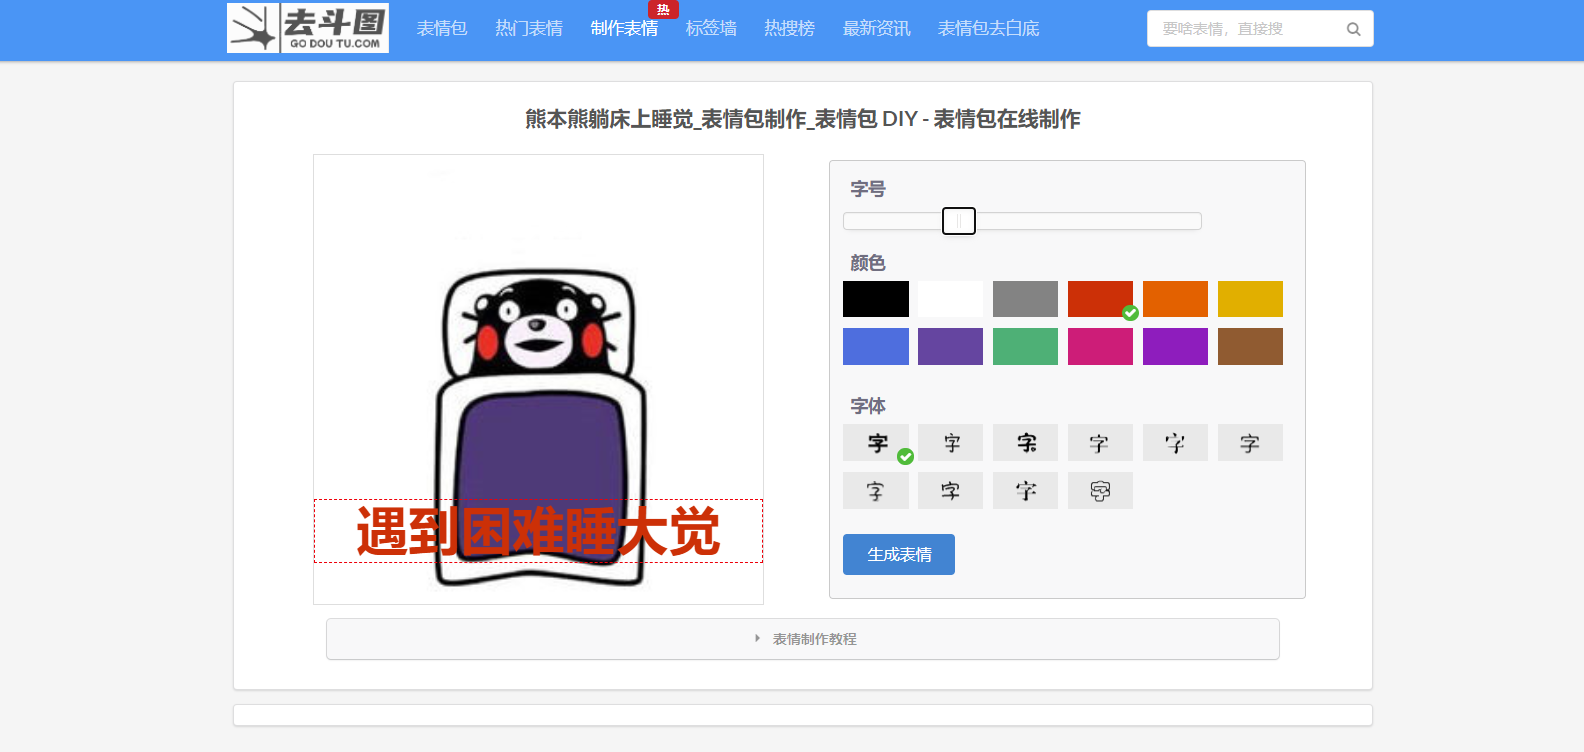The image size is (1584, 752).
Task: Pick the bright violet swatch next to brown
Action: [x=1175, y=346]
